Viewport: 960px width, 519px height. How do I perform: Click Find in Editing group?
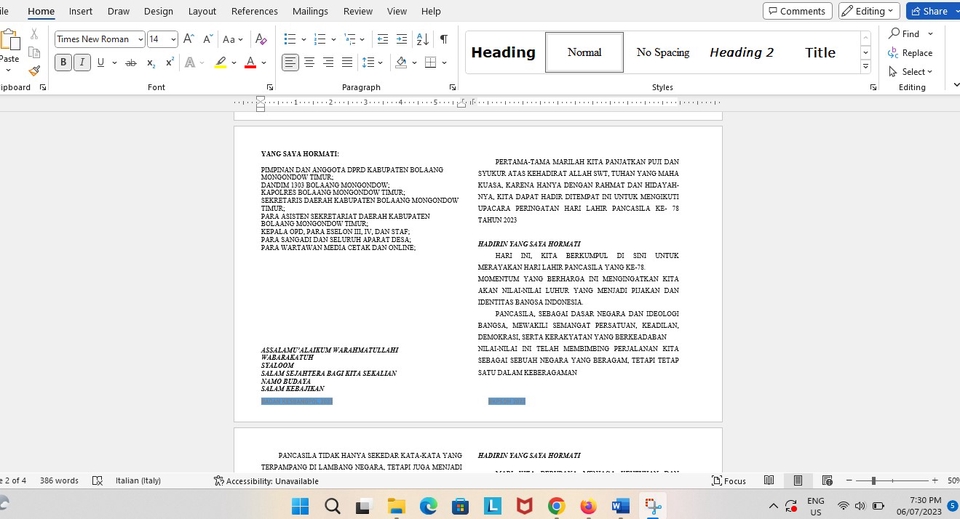point(906,34)
